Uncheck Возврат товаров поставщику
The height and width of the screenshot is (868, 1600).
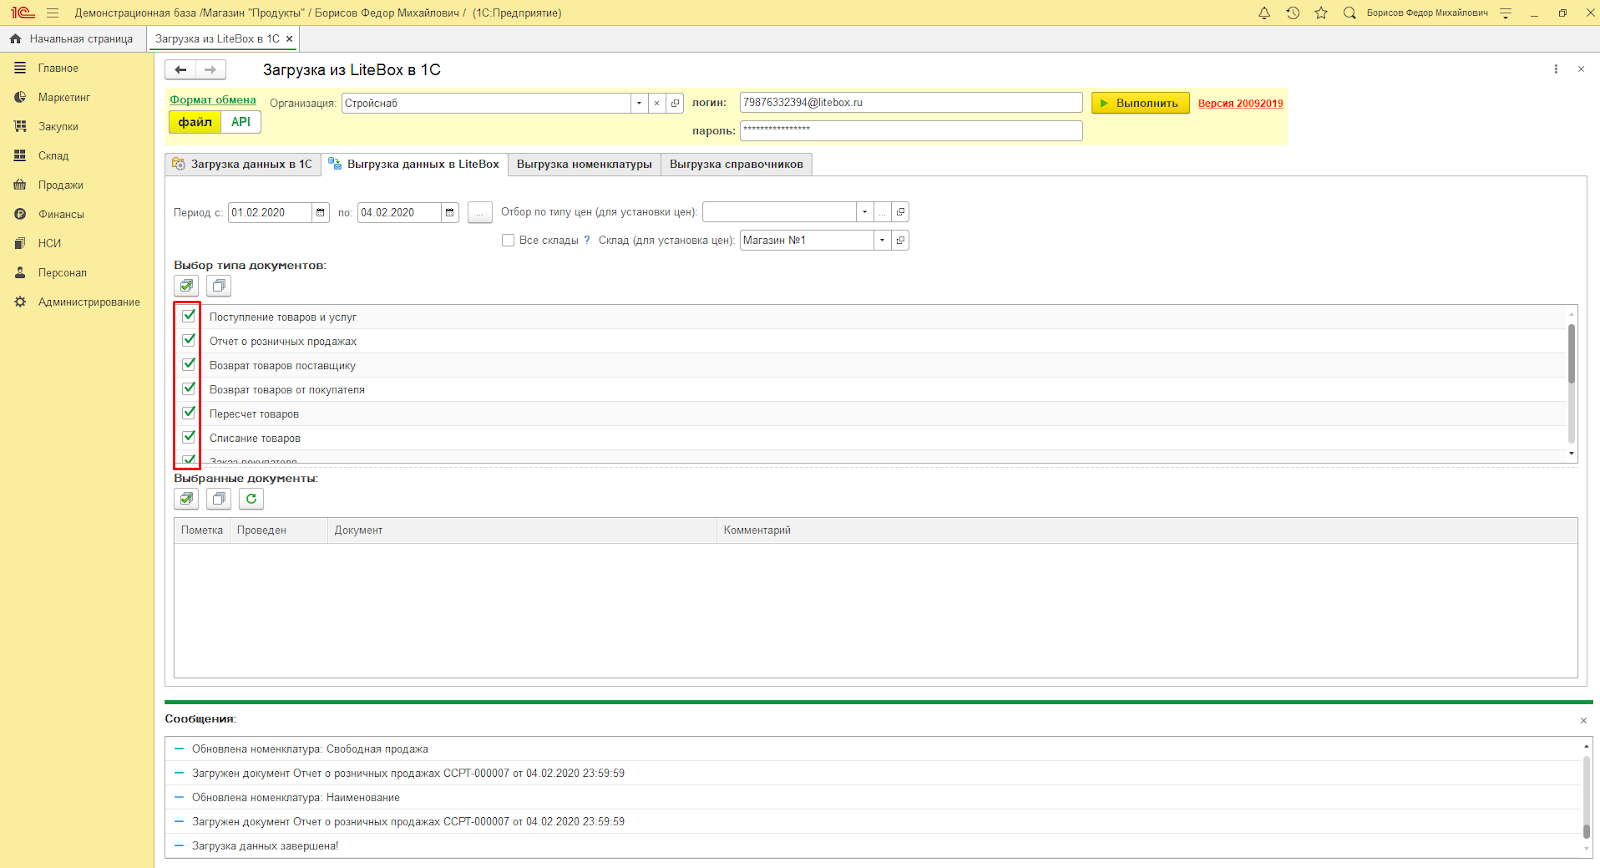click(x=189, y=364)
